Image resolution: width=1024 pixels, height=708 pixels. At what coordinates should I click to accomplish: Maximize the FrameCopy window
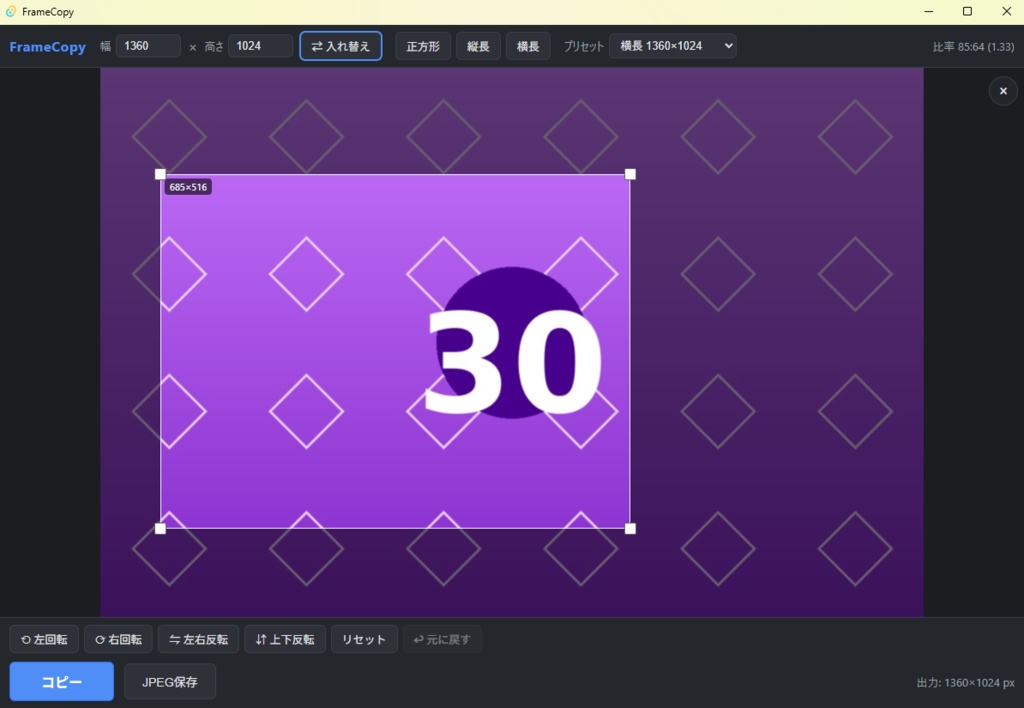pyautogui.click(x=967, y=12)
